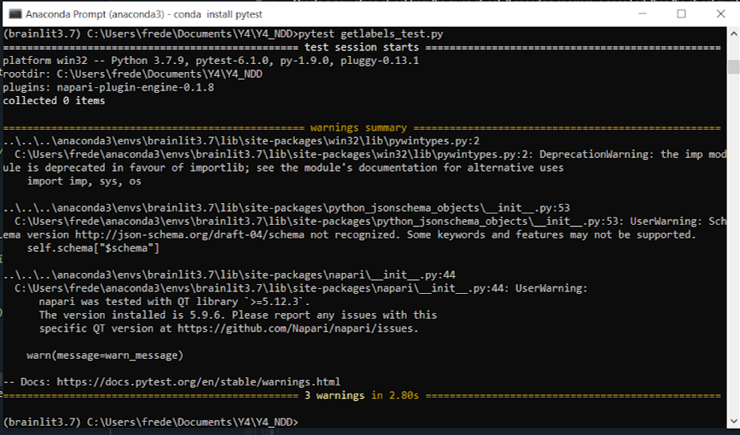740x435 pixels.
Task: Click the final '(brainlit3.7)' command prompt line
Action: pyautogui.click(x=151, y=422)
